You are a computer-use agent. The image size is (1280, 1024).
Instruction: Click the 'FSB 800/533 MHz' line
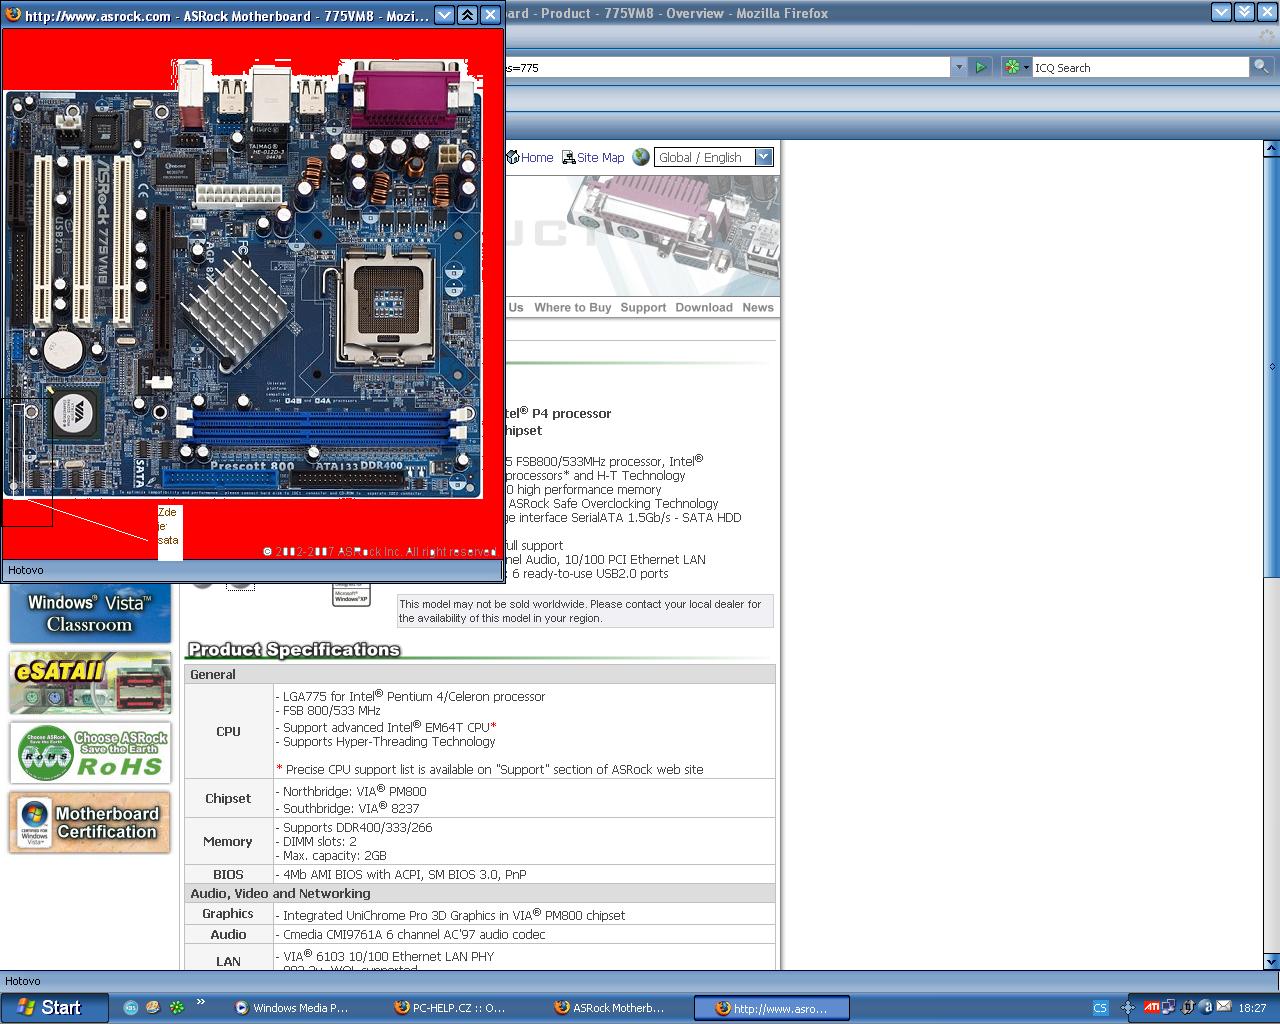point(328,710)
